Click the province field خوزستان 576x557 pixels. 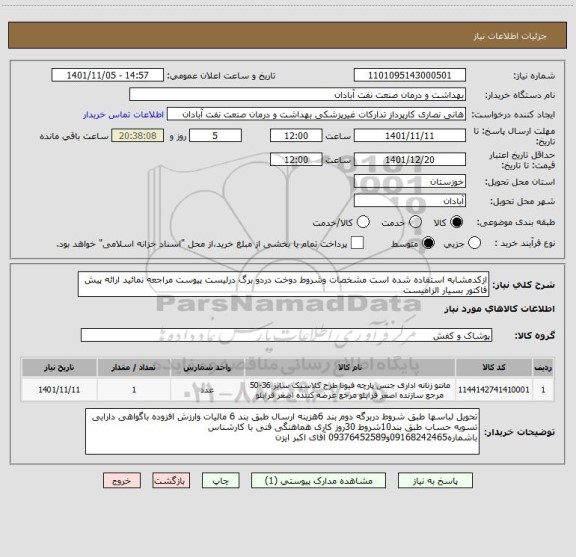point(410,182)
